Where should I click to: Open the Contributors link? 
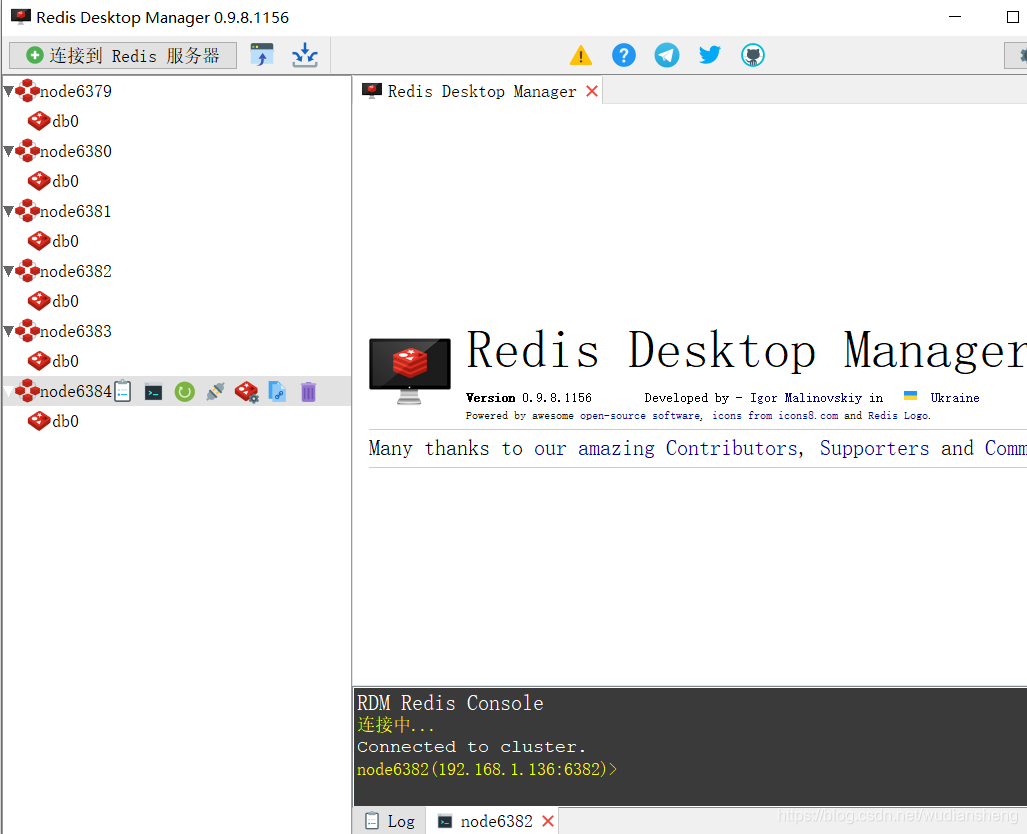point(731,448)
